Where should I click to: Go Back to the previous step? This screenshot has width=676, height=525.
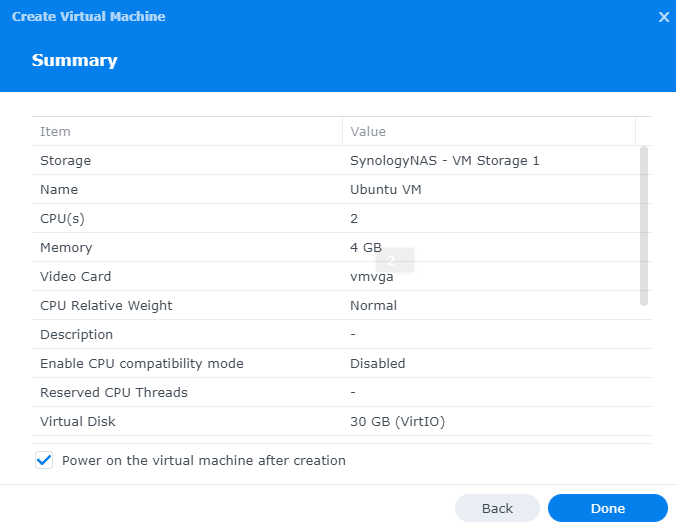[x=497, y=508]
